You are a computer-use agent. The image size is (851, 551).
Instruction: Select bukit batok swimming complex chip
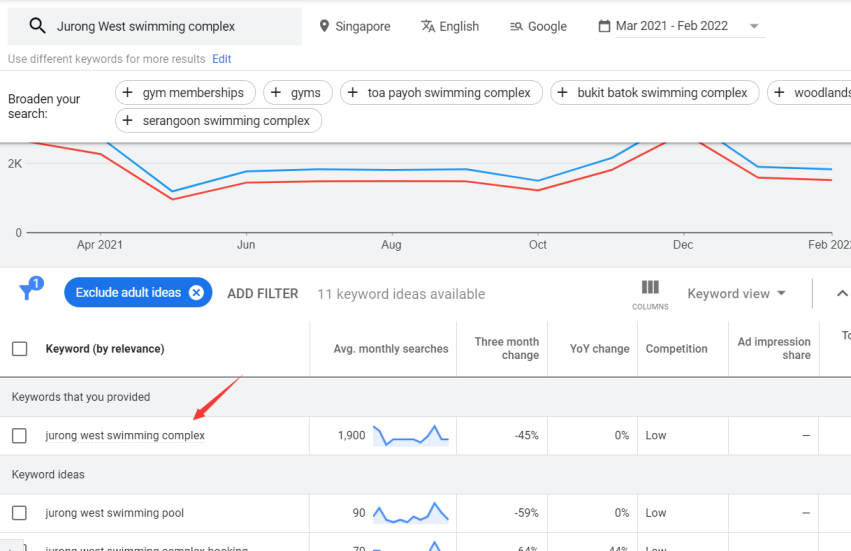[x=655, y=92]
